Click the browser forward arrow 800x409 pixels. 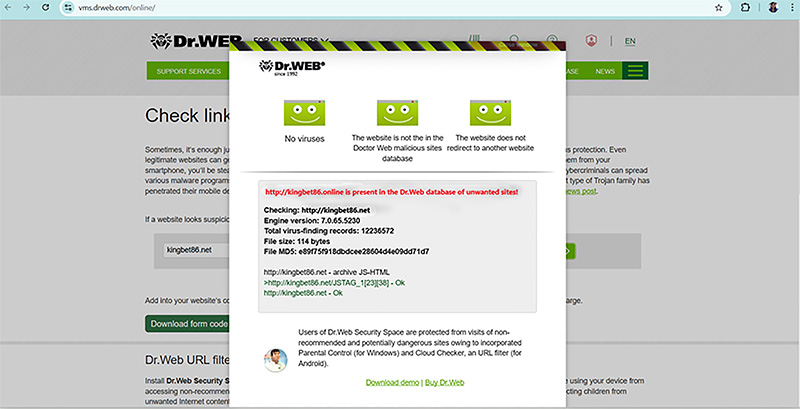[27, 8]
